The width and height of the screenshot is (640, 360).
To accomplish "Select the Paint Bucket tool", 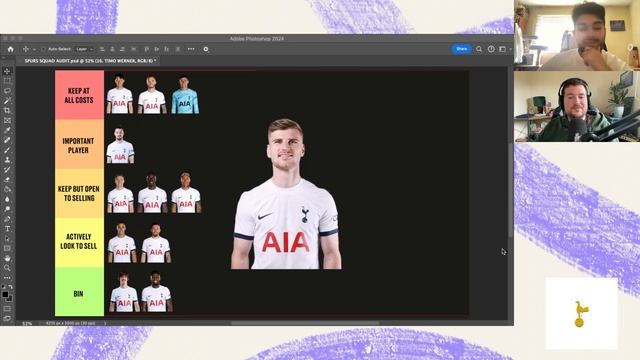I will (x=7, y=189).
